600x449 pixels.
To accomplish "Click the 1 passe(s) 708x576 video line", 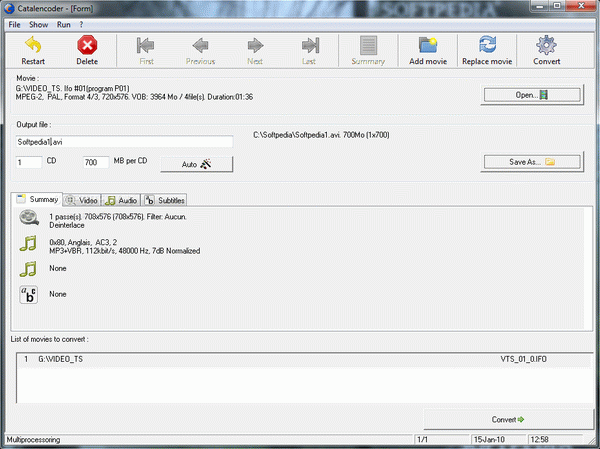I will point(118,217).
